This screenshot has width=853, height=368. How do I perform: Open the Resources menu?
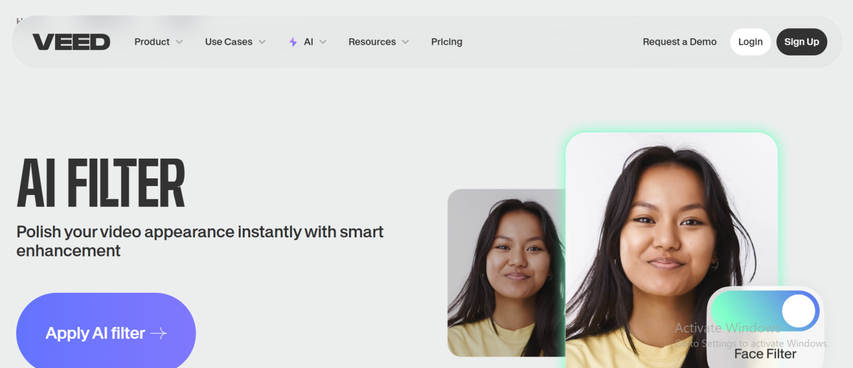click(379, 42)
